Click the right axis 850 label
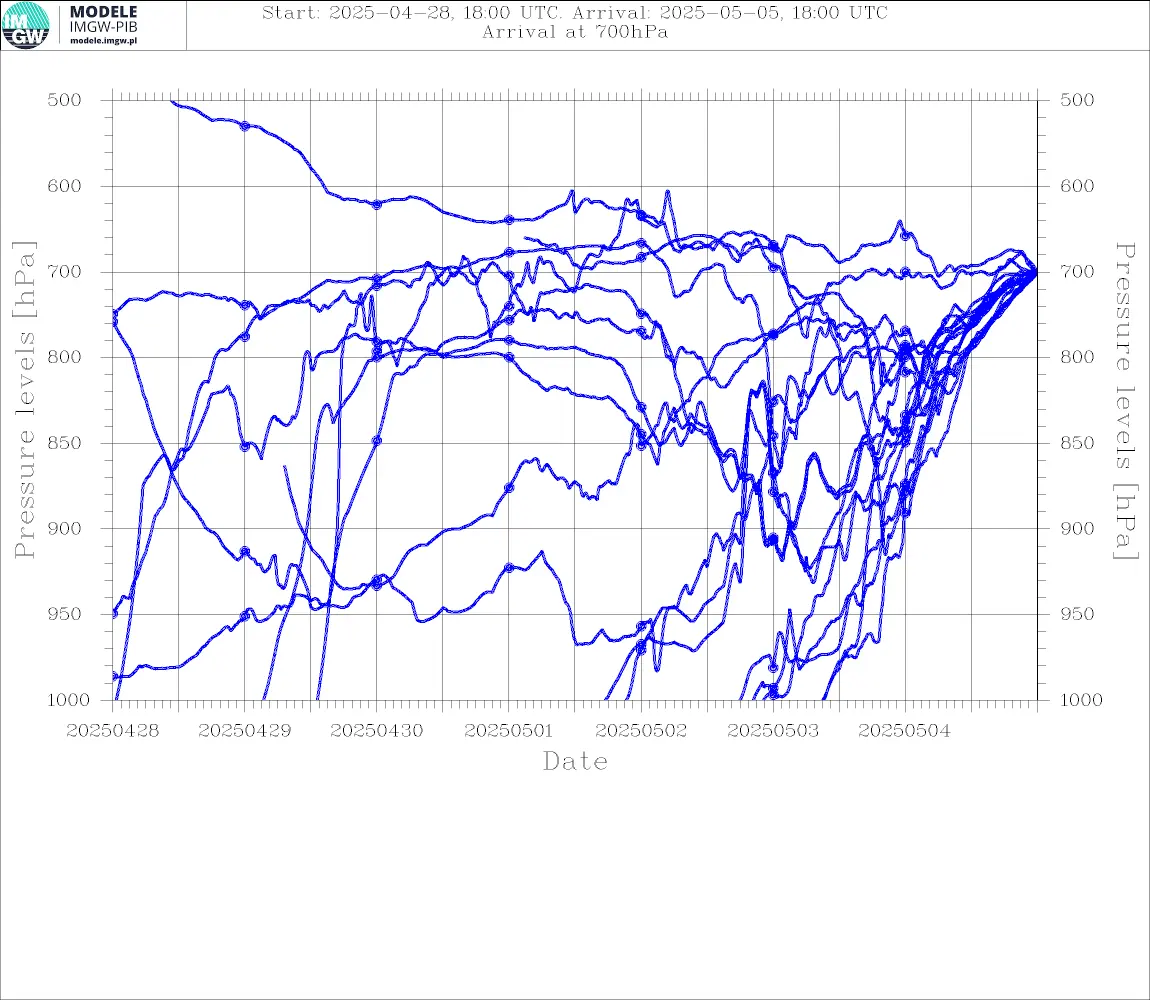The width and height of the screenshot is (1150, 1000). 1077,443
